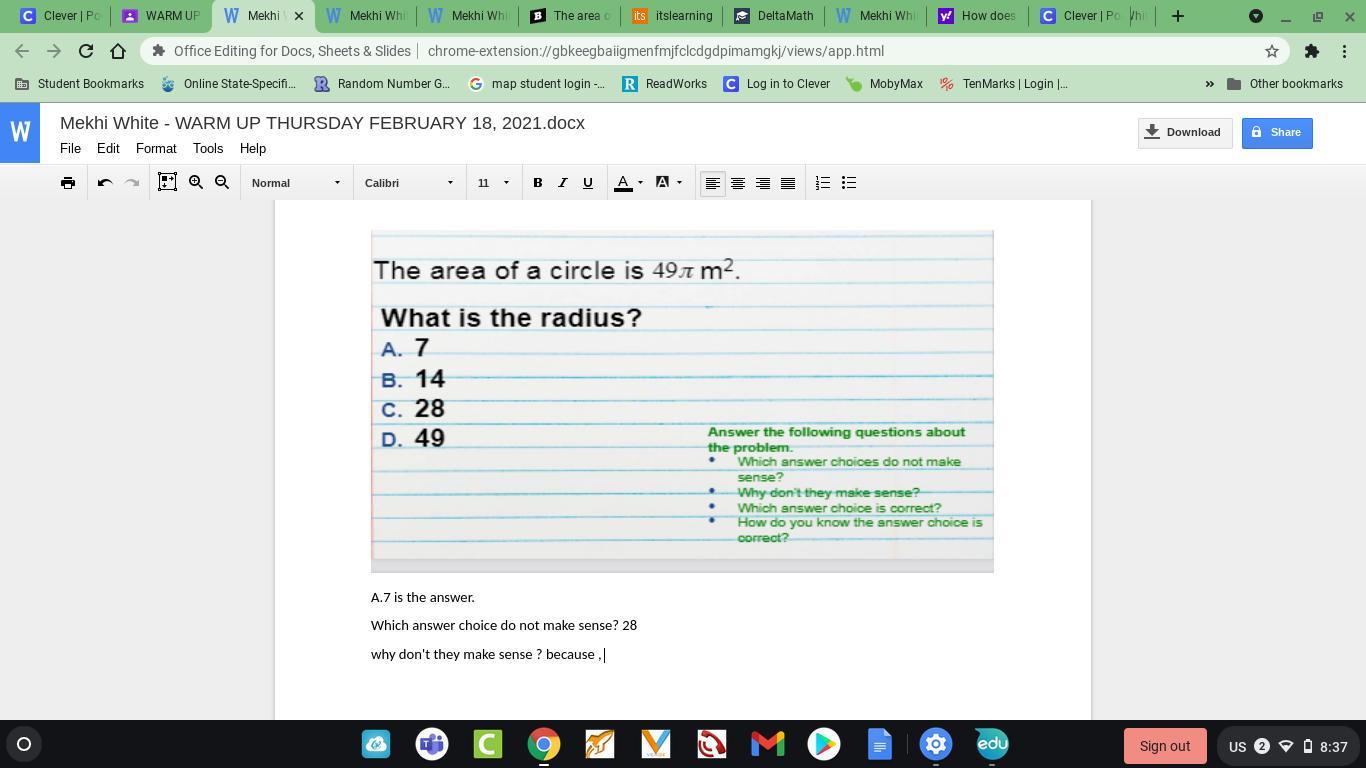Toggle underline formatting
Screen dimensions: 1366x768
pyautogui.click(x=588, y=183)
